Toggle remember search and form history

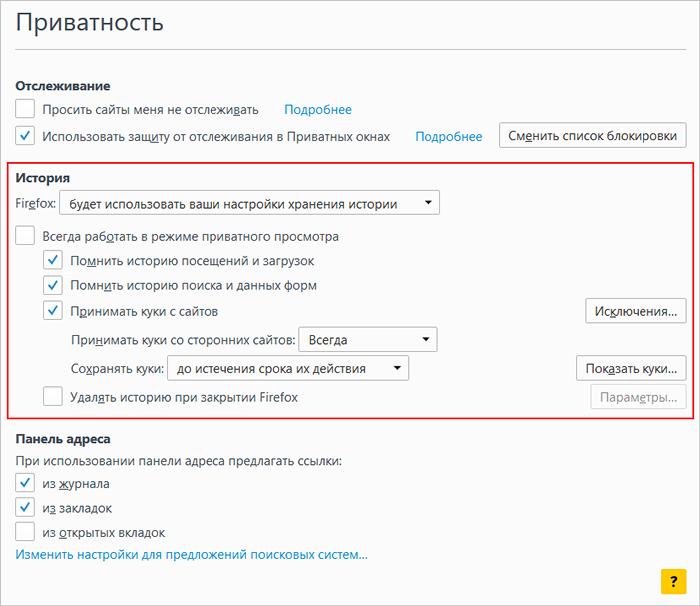53,285
